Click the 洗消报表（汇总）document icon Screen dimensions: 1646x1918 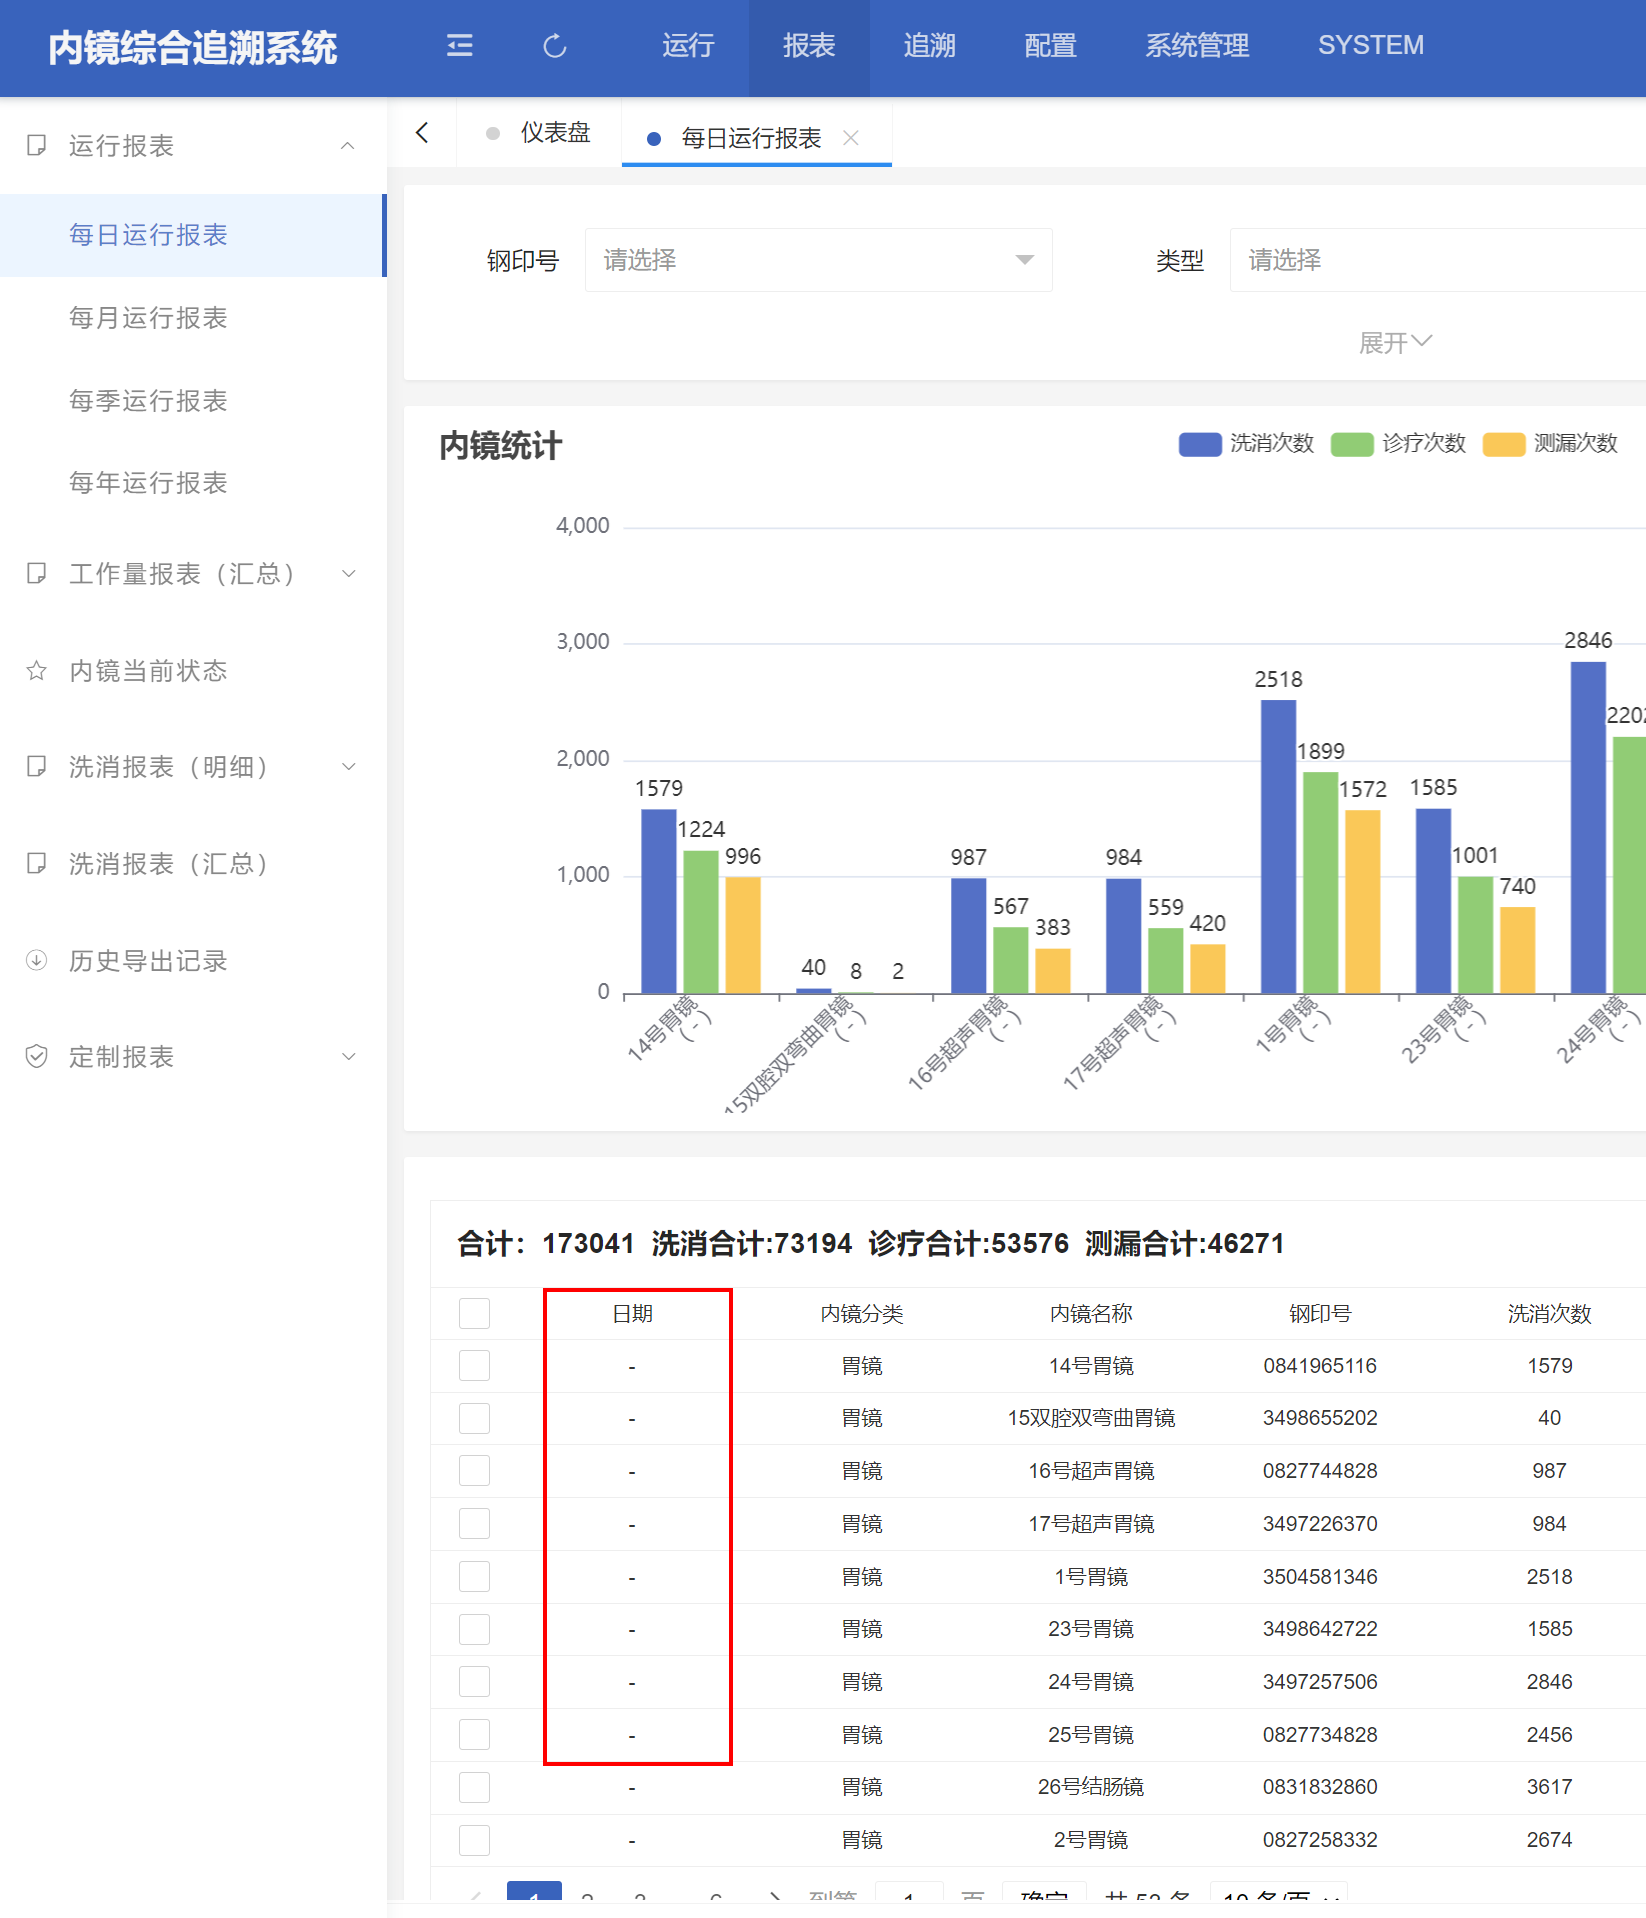point(37,864)
